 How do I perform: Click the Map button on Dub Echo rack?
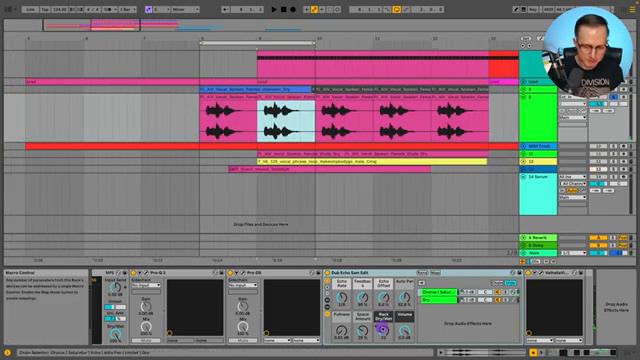click(436, 273)
